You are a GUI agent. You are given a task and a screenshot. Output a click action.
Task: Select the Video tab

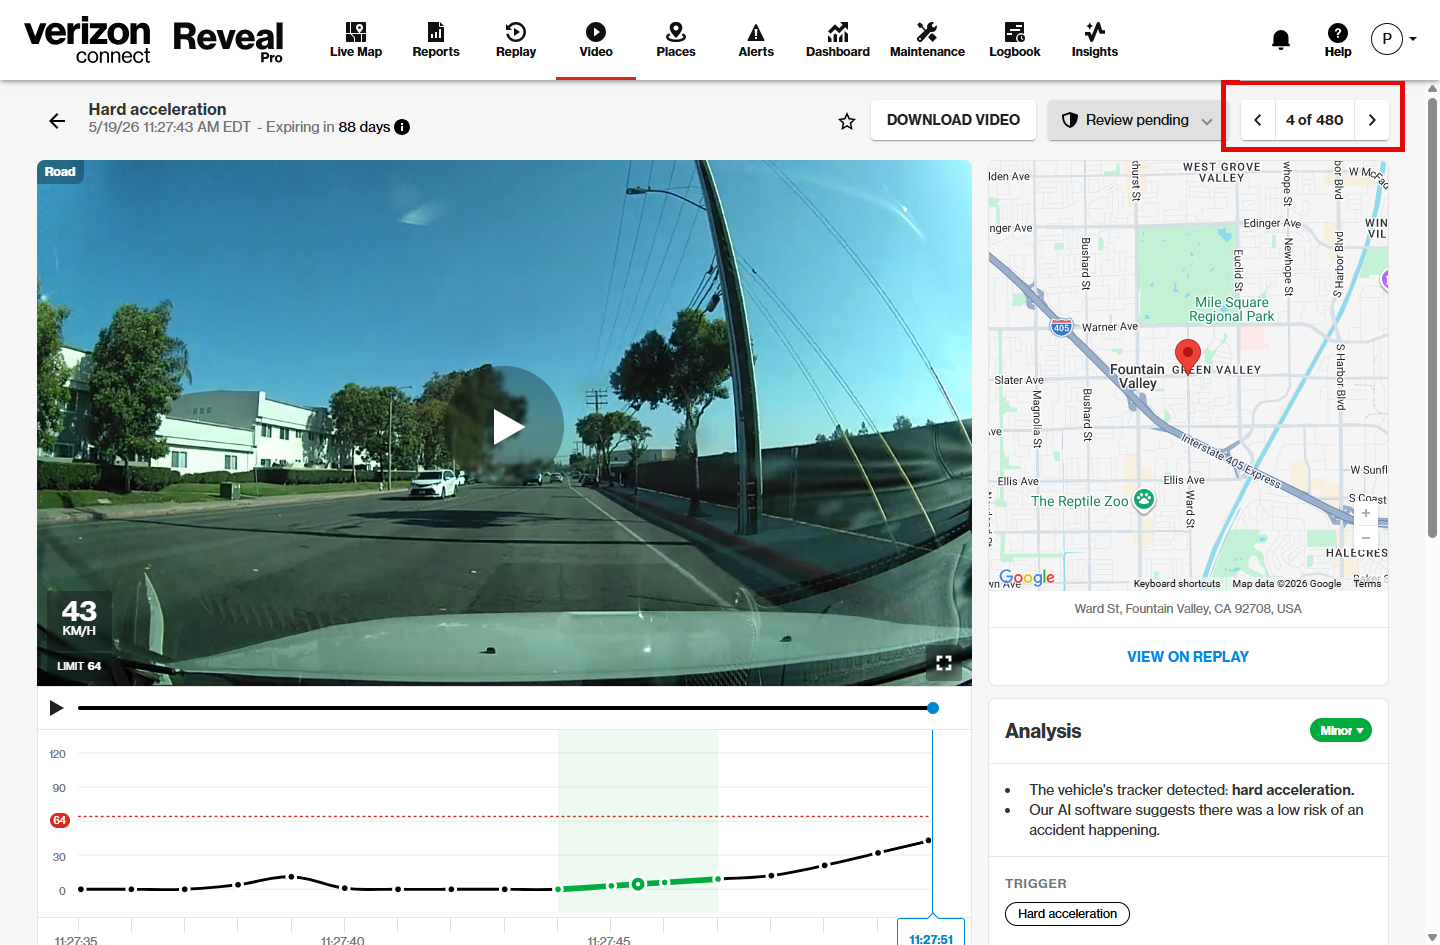[x=596, y=40]
